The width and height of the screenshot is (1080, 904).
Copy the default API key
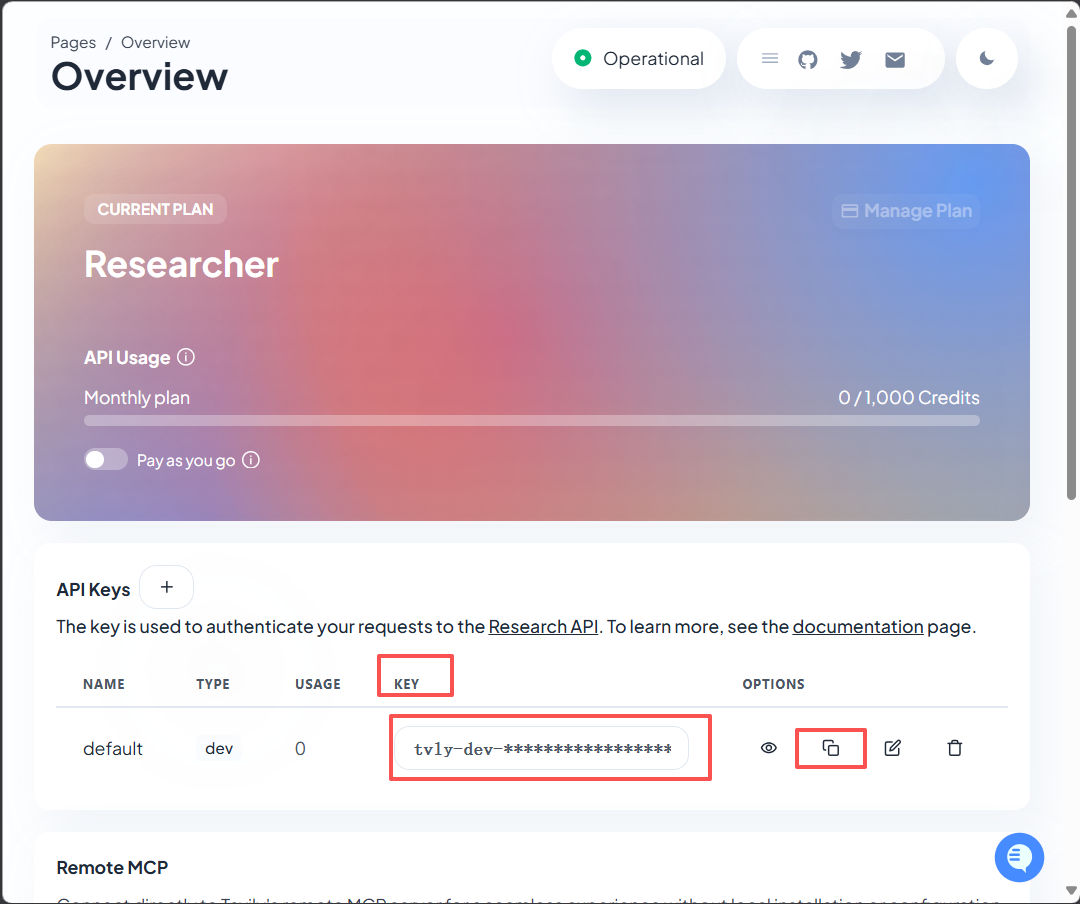(x=831, y=748)
